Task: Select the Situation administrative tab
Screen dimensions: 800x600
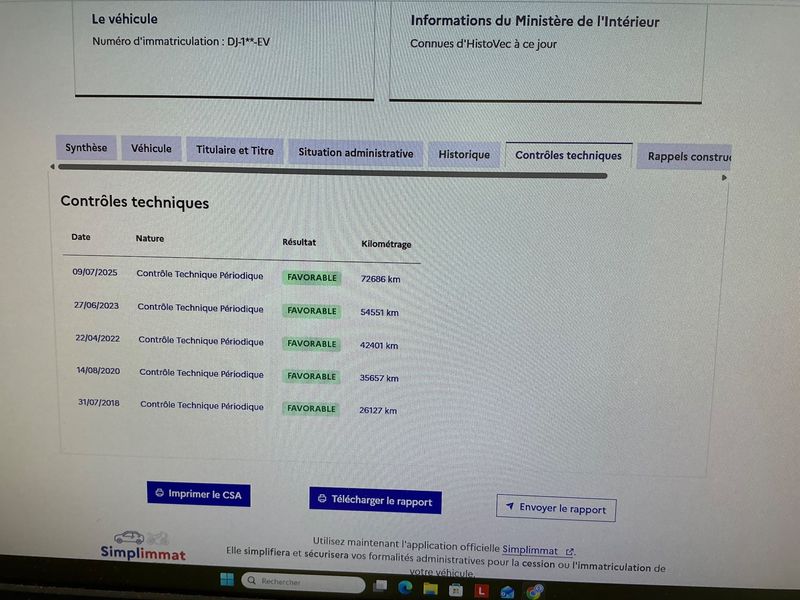Action: (356, 153)
